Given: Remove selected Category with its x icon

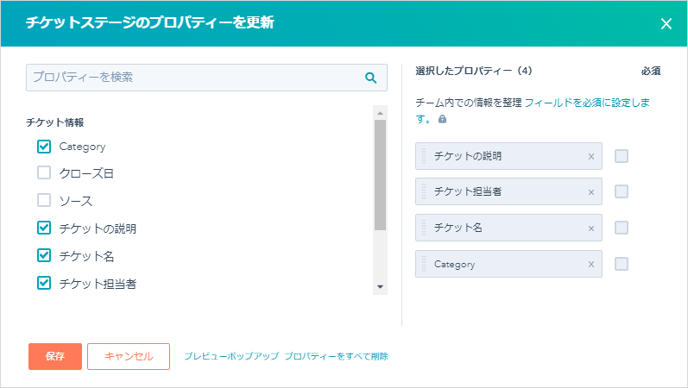Looking at the screenshot, I should click(x=591, y=264).
